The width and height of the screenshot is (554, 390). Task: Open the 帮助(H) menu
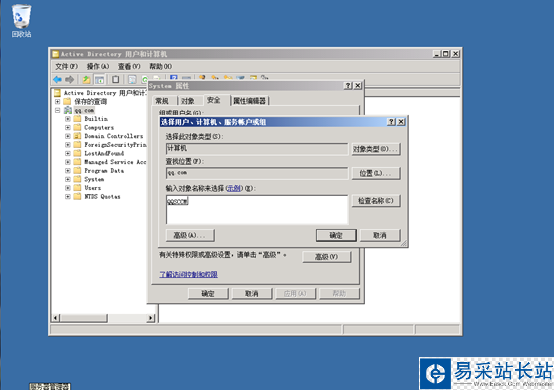[160, 66]
